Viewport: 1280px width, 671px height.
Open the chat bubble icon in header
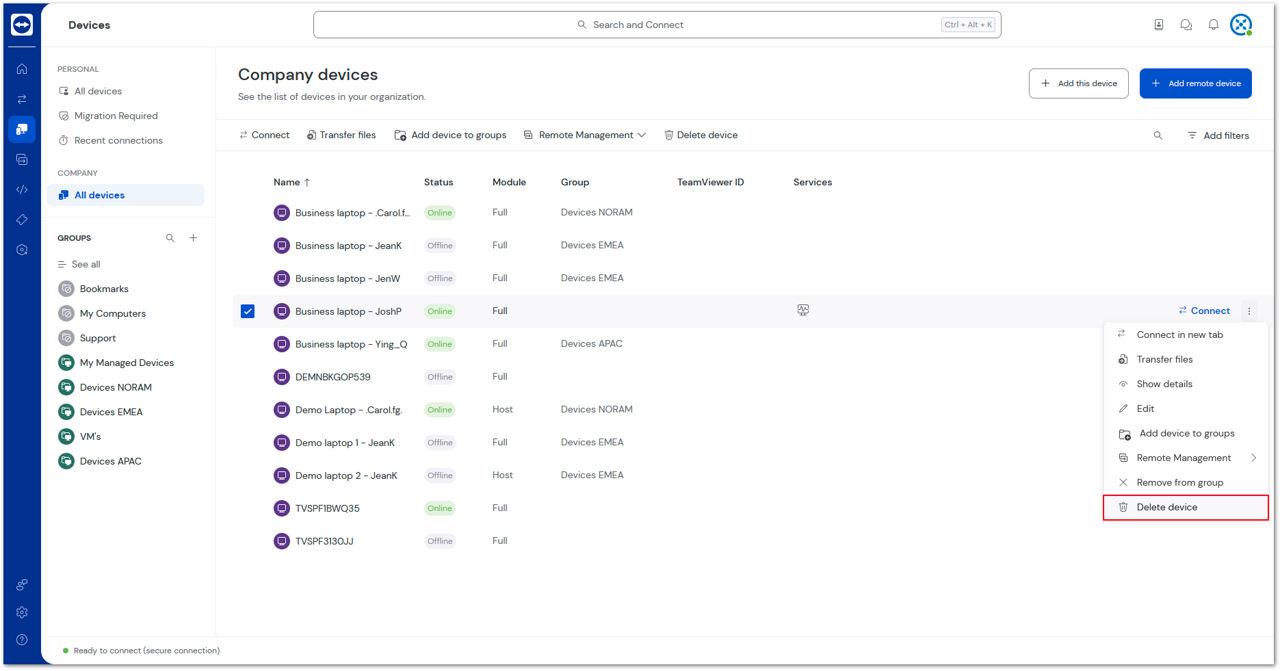[1186, 25]
